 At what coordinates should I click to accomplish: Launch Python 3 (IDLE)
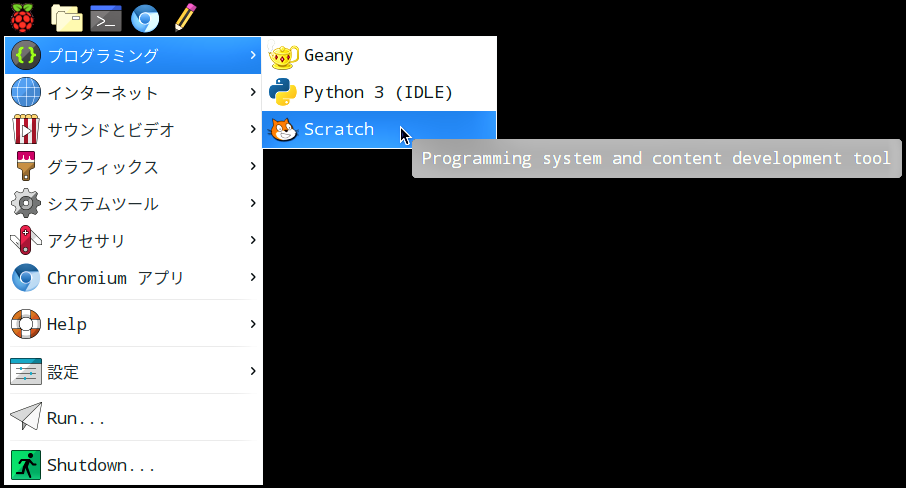point(379,92)
